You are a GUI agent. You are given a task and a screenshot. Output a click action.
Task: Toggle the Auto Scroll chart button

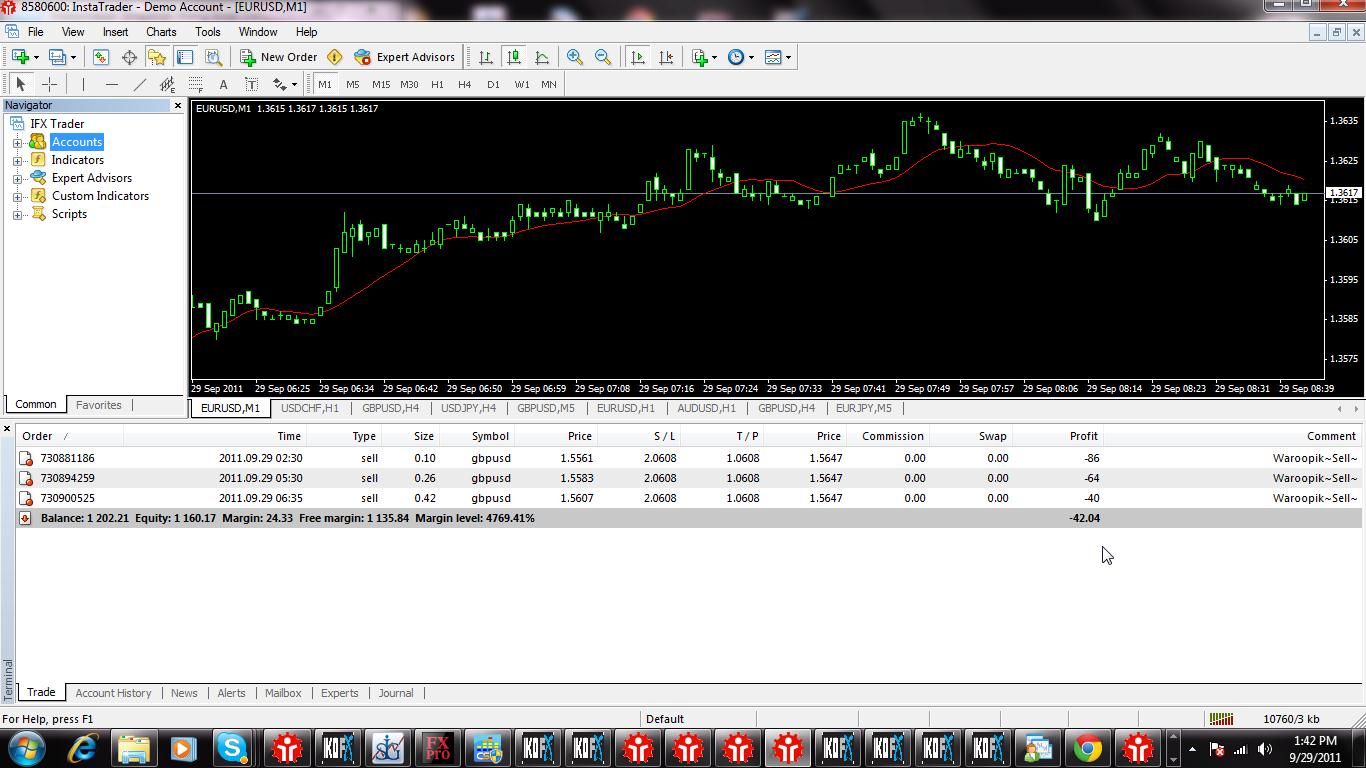[x=638, y=57]
